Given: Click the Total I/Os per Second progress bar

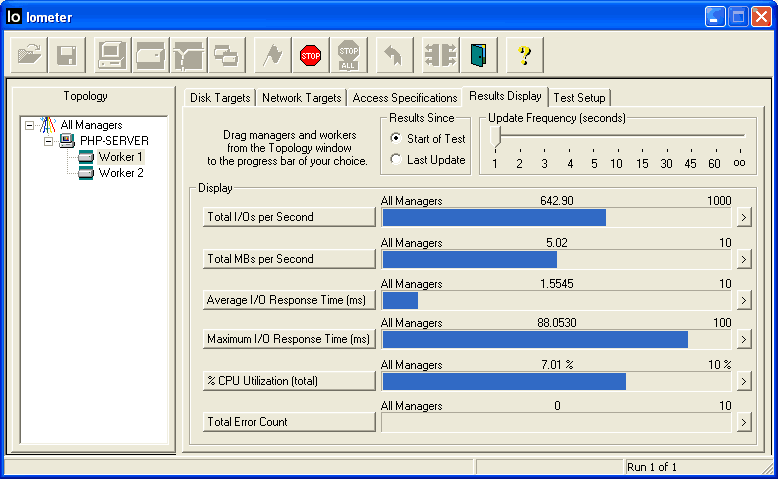Looking at the screenshot, I should [x=556, y=217].
